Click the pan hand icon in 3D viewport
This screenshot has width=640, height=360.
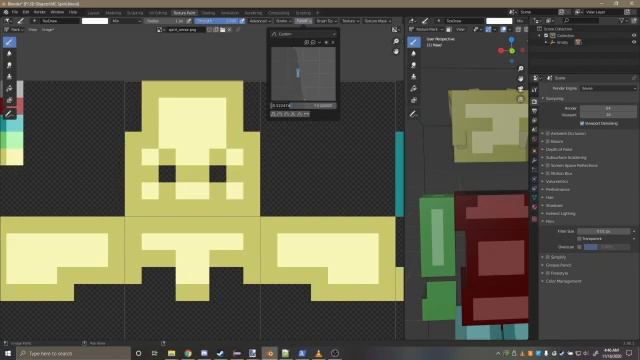point(520,79)
